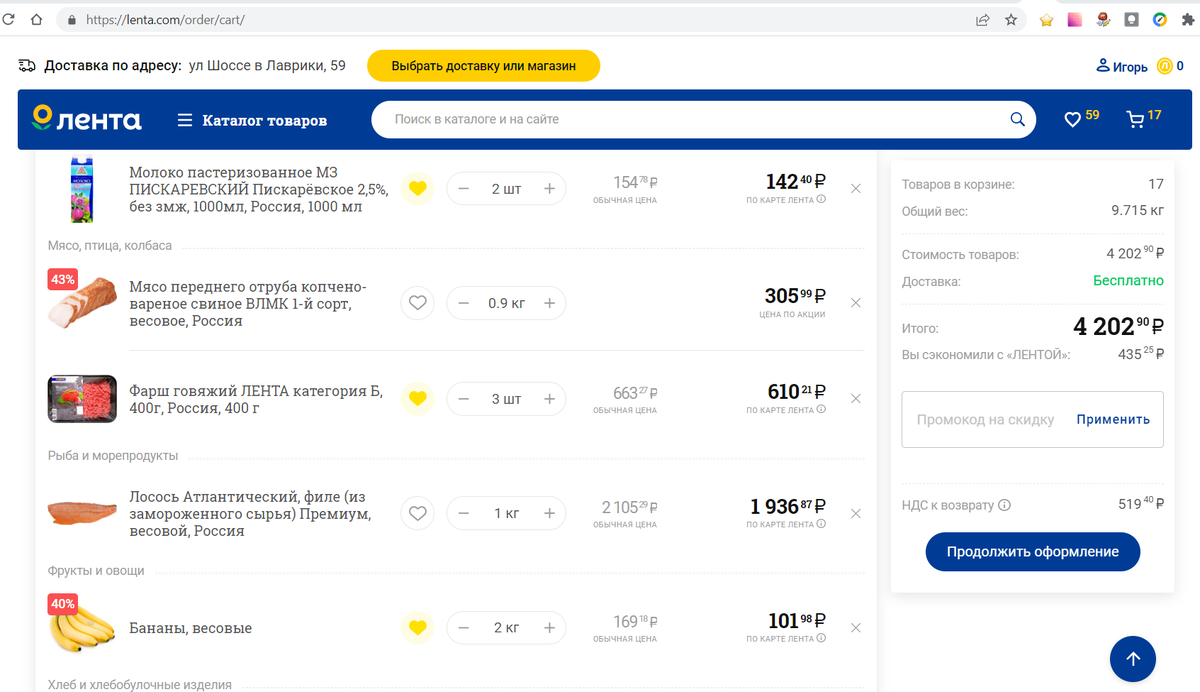The image size is (1200, 692).
Task: Open favorites heart with 59 items
Action: tap(1081, 118)
